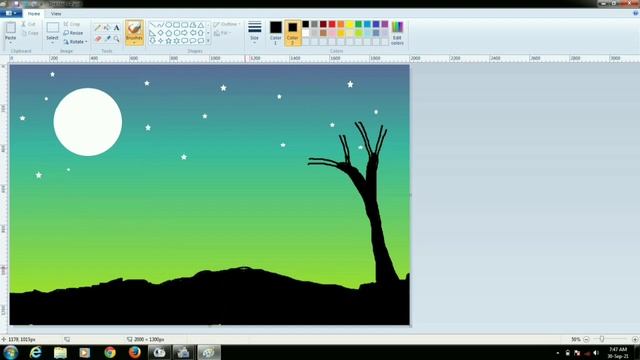Click the volume speaker tray icon
640x360 pixels.
point(596,353)
